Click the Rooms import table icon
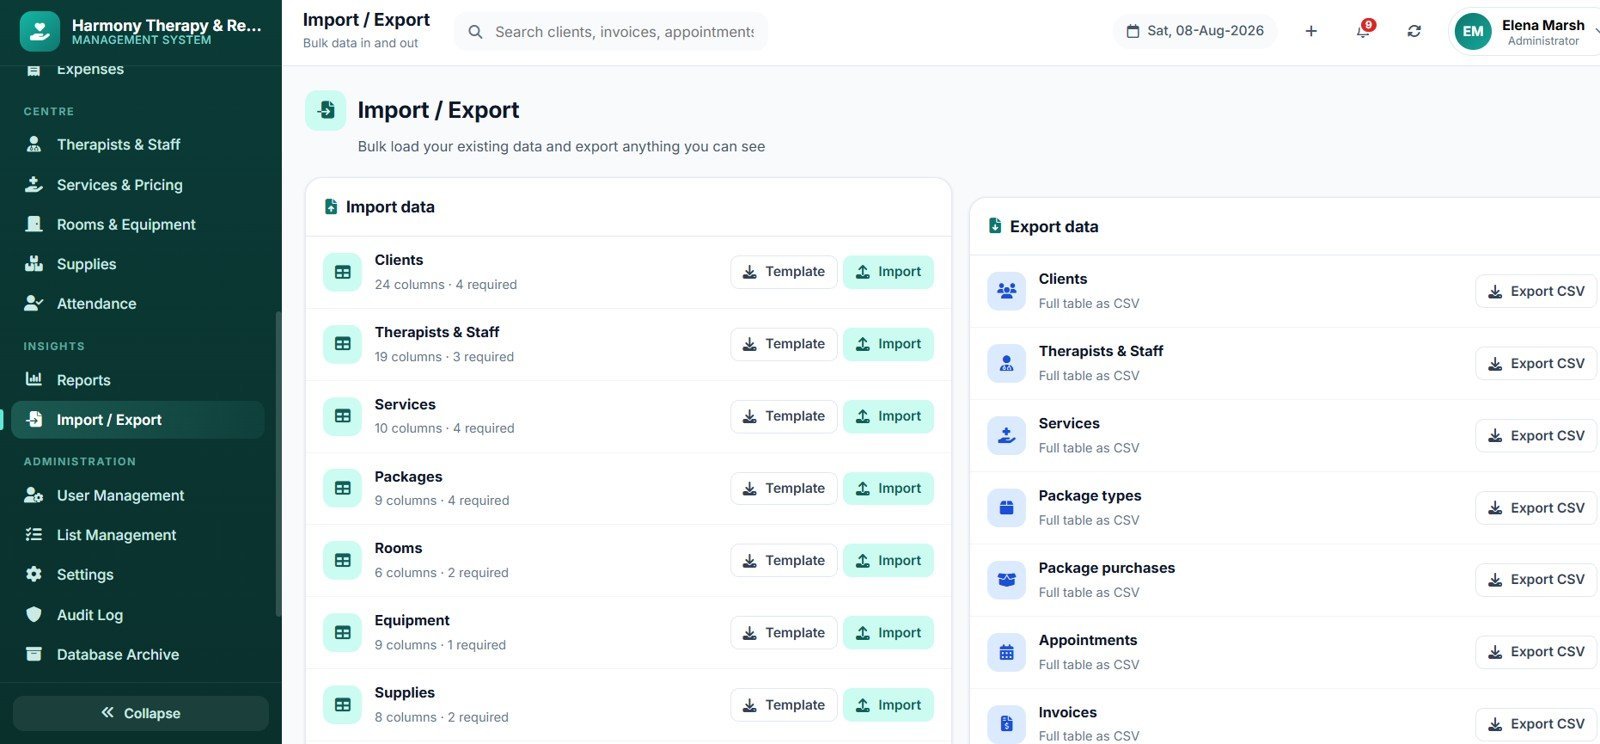Viewport: 1600px width, 744px height. pos(342,560)
